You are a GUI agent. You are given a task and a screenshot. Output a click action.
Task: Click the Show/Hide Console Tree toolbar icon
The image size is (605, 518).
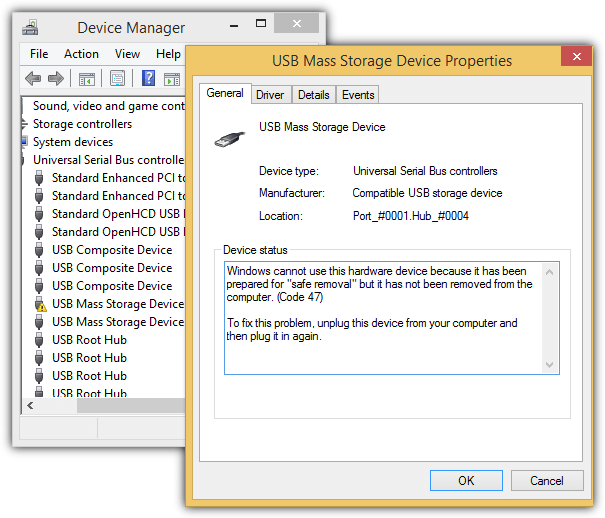(x=87, y=78)
